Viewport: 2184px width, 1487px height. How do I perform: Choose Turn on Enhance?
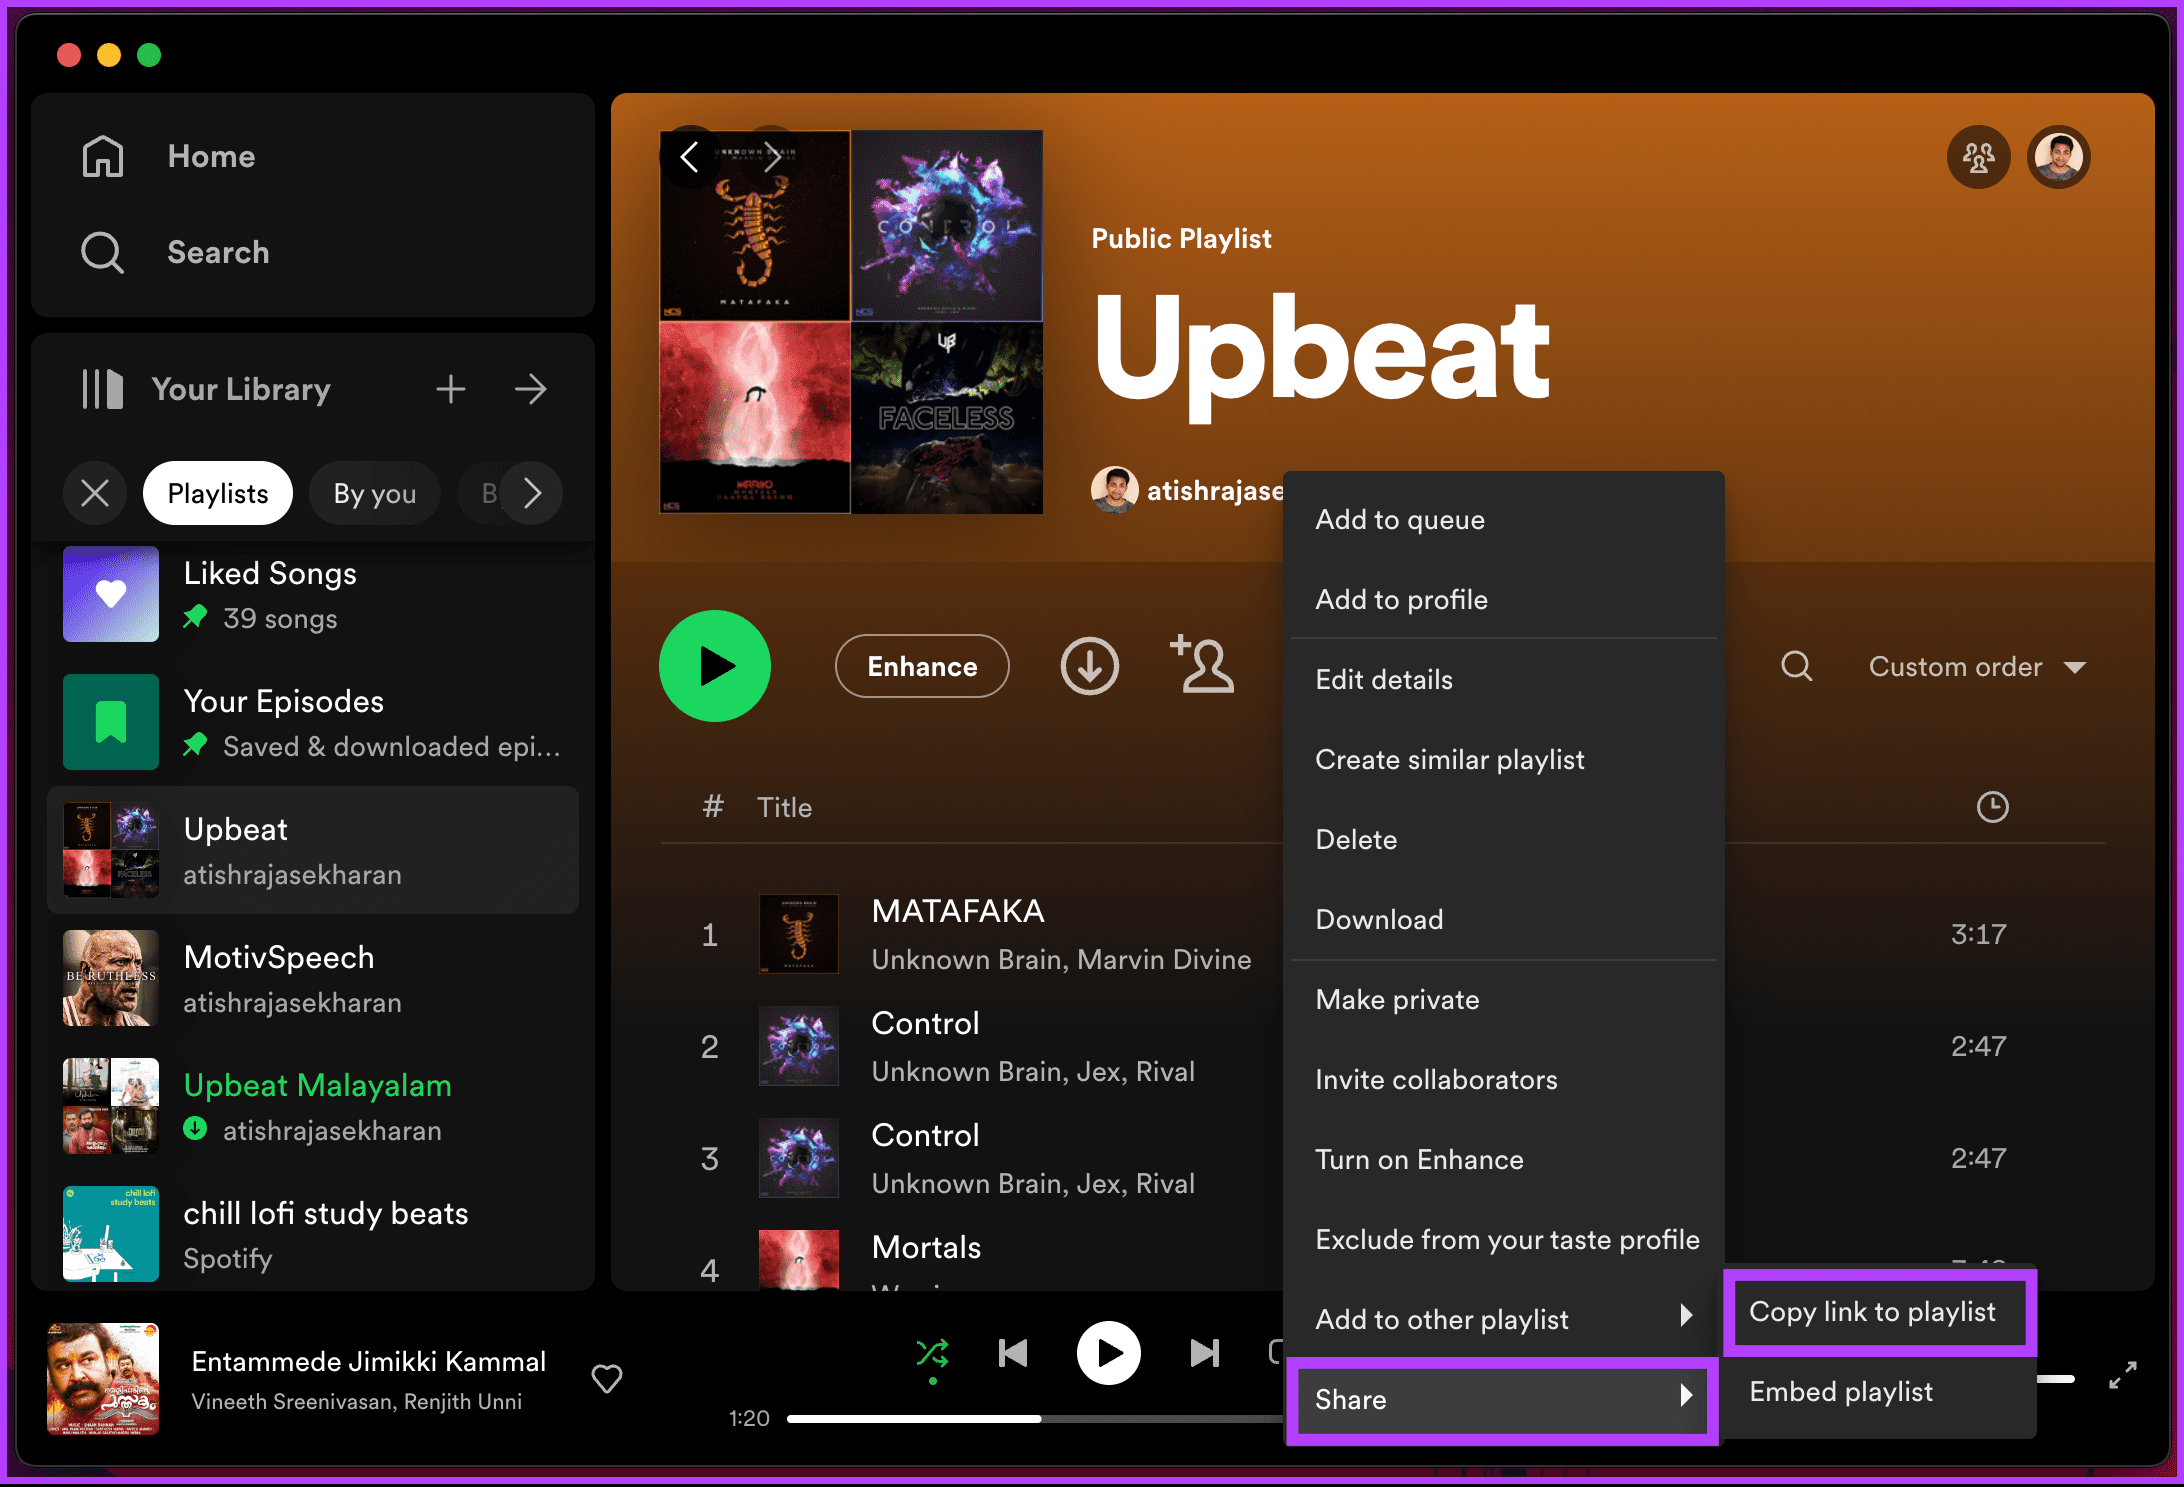pyautogui.click(x=1504, y=1160)
